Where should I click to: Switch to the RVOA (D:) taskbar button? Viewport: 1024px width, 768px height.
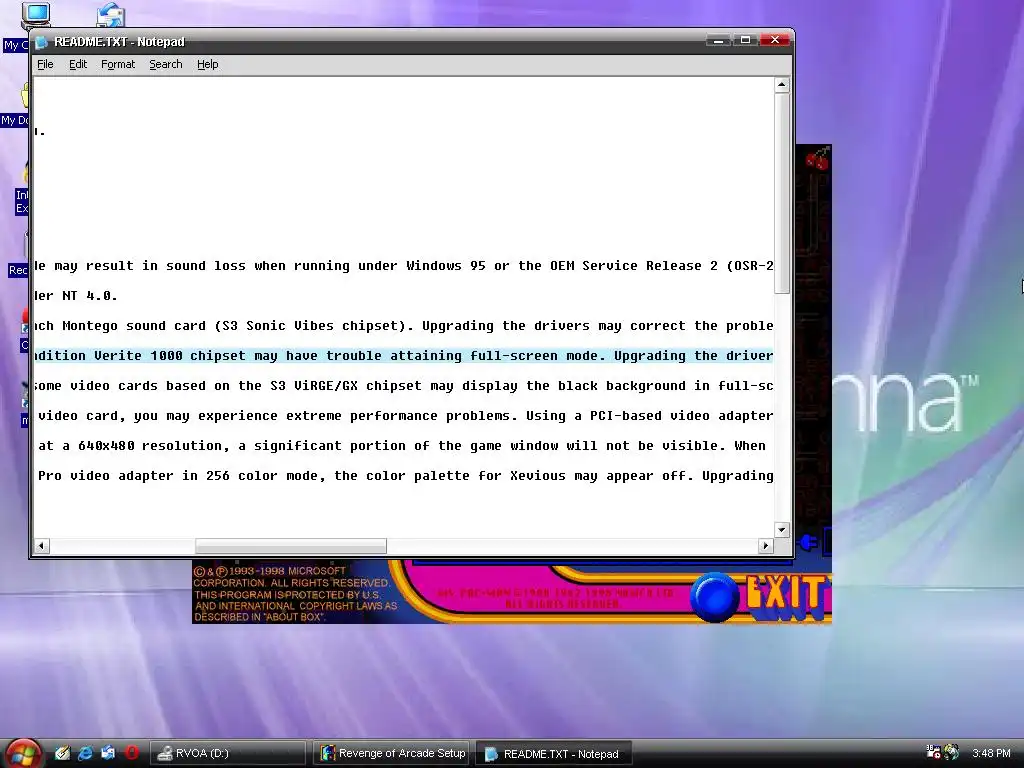pos(228,753)
